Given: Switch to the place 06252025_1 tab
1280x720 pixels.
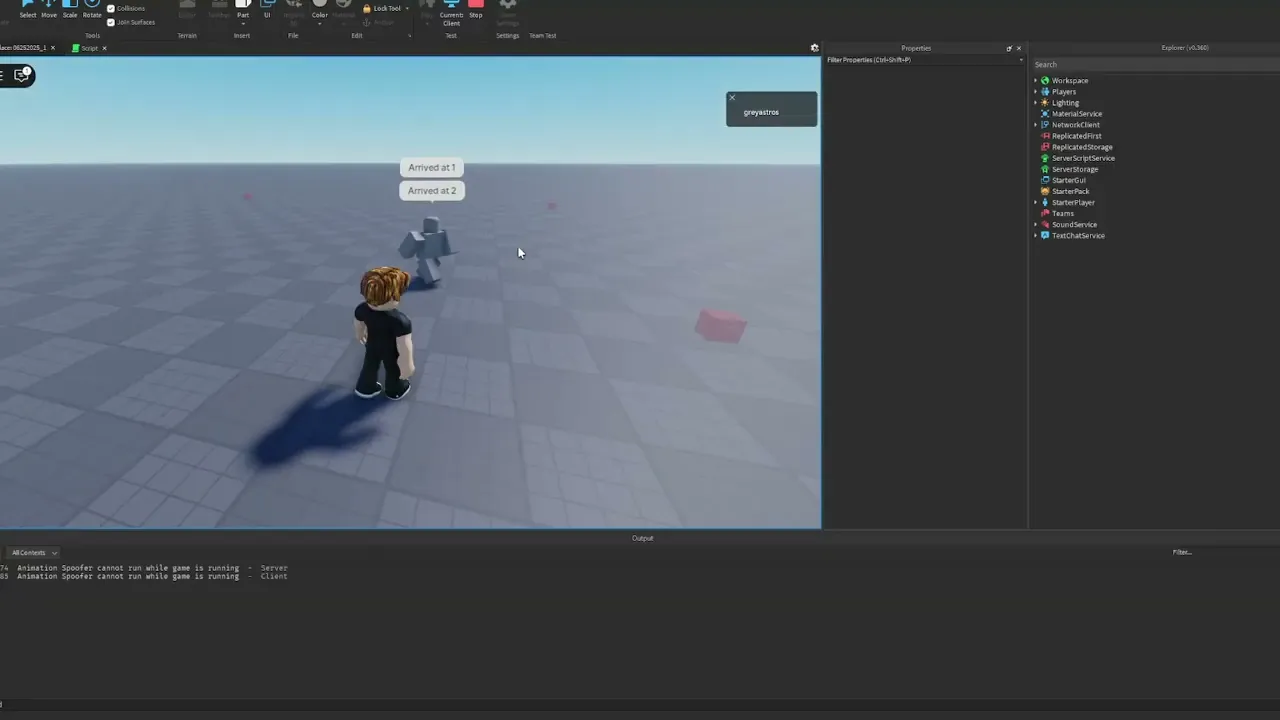Looking at the screenshot, I should pos(22,48).
